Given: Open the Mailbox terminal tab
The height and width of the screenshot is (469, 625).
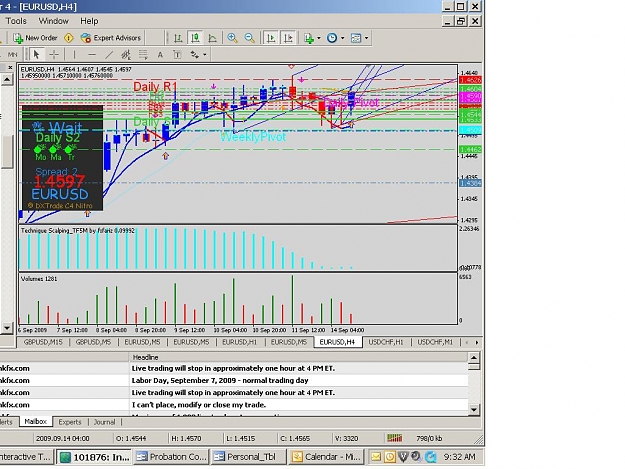Looking at the screenshot, I should point(35,422).
